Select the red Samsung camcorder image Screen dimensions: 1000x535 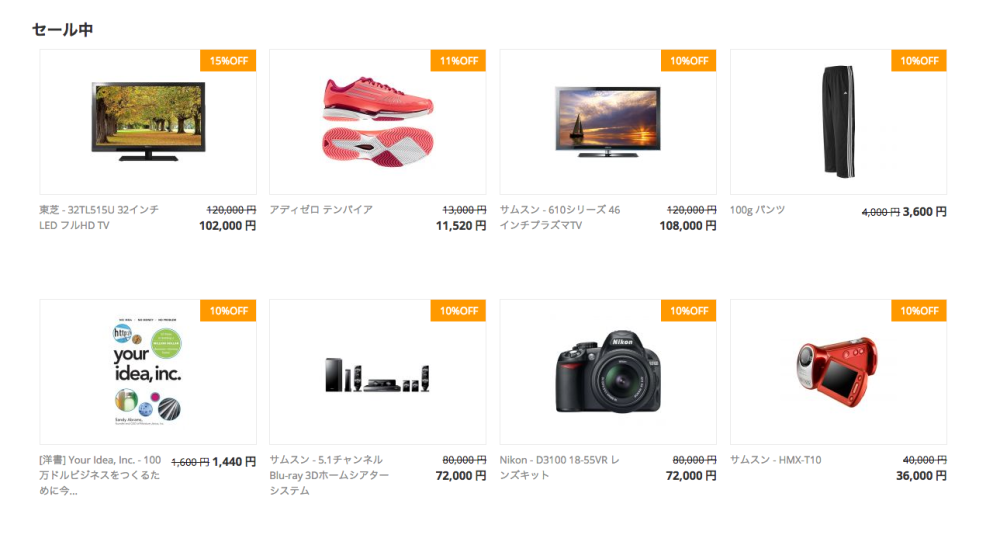[x=837, y=372]
